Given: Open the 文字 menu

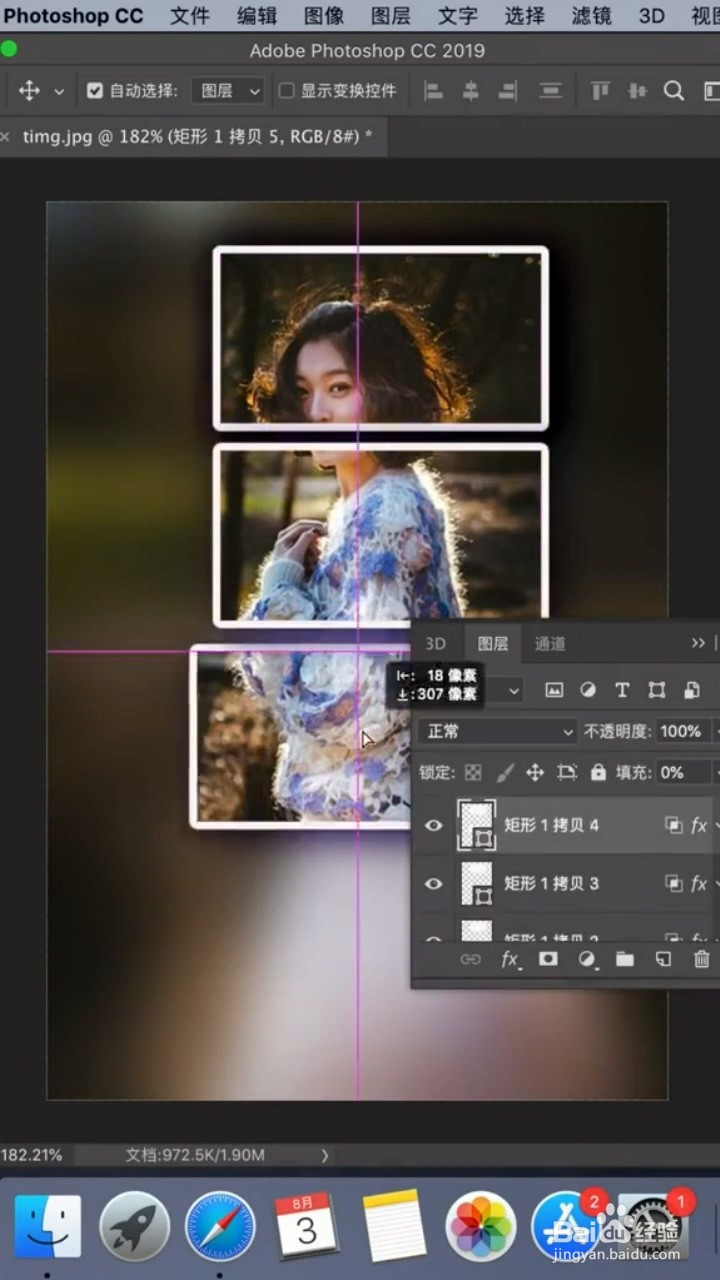Looking at the screenshot, I should click(458, 16).
